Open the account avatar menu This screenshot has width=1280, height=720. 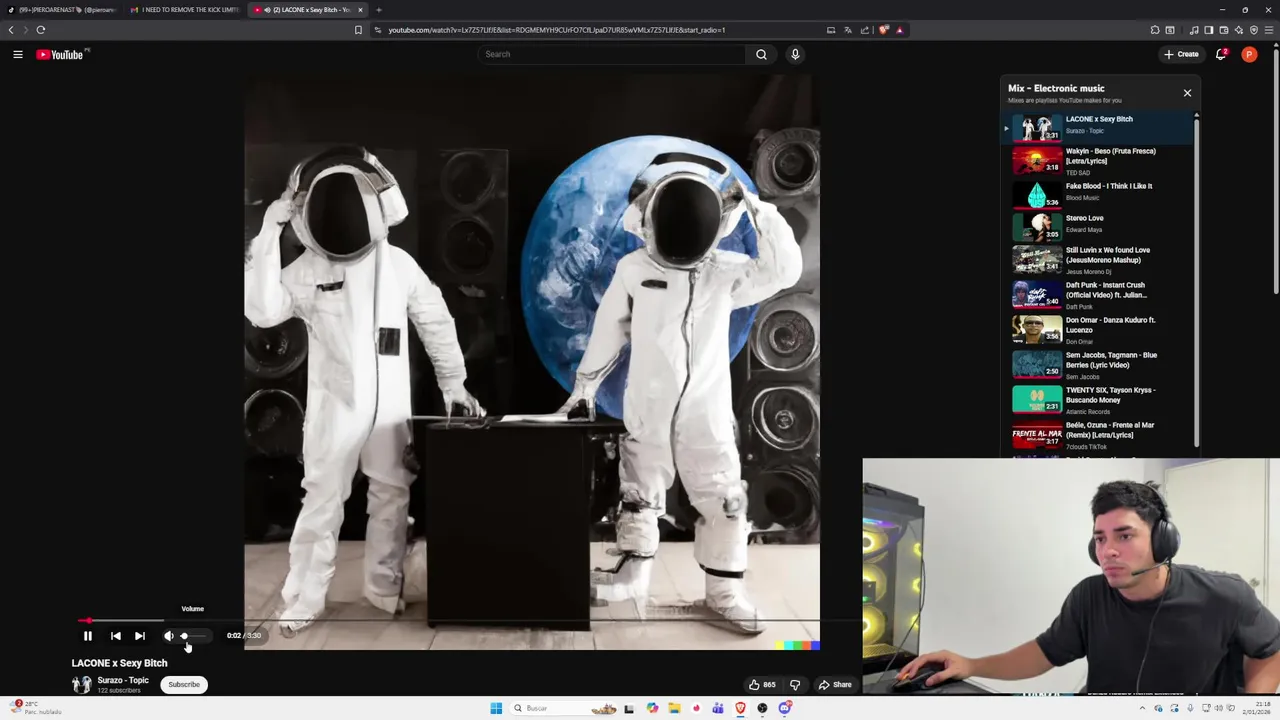pyautogui.click(x=1249, y=54)
